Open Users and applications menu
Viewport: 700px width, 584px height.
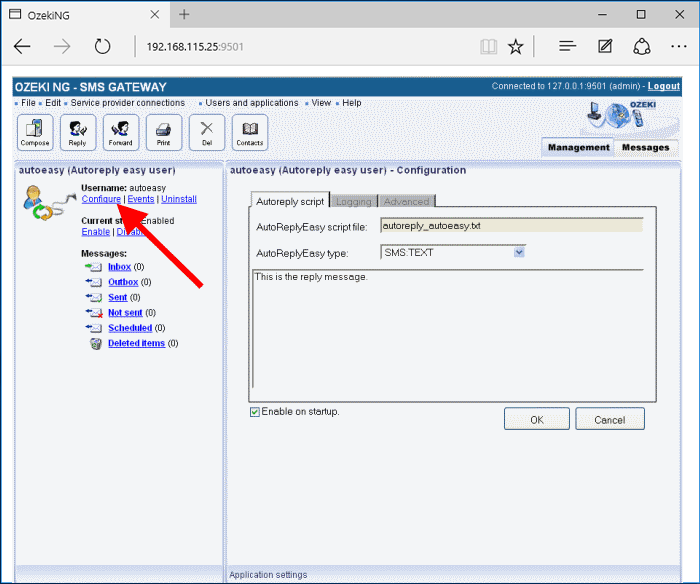[x=252, y=103]
